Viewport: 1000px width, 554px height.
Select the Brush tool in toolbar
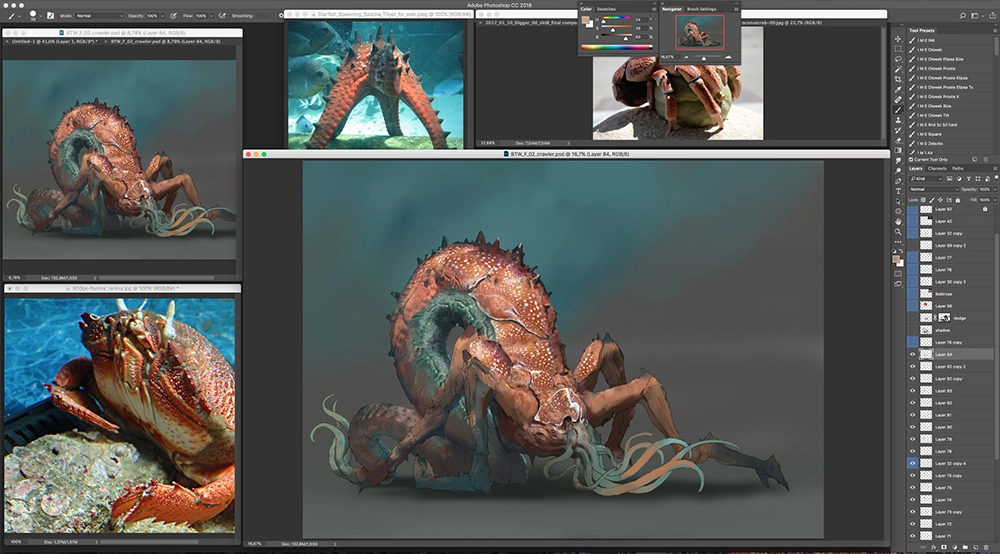[x=898, y=110]
